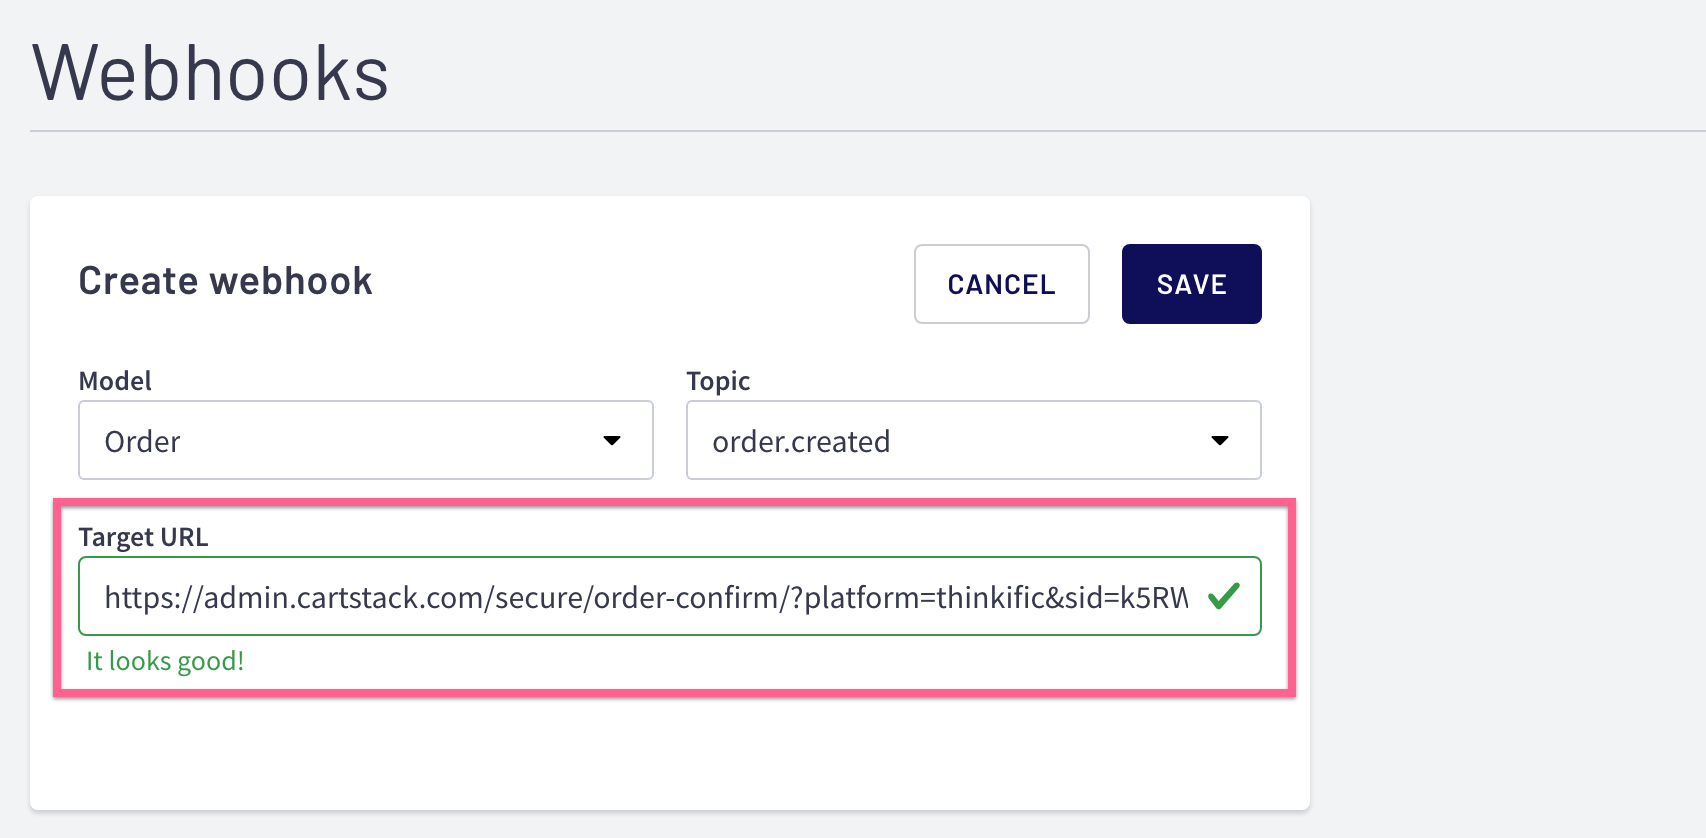Select the Target URL input field
The height and width of the screenshot is (838, 1706).
(640, 596)
